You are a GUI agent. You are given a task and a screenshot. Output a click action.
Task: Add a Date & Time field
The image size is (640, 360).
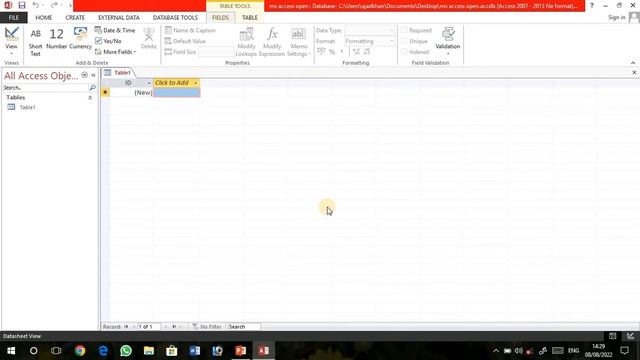(115, 30)
